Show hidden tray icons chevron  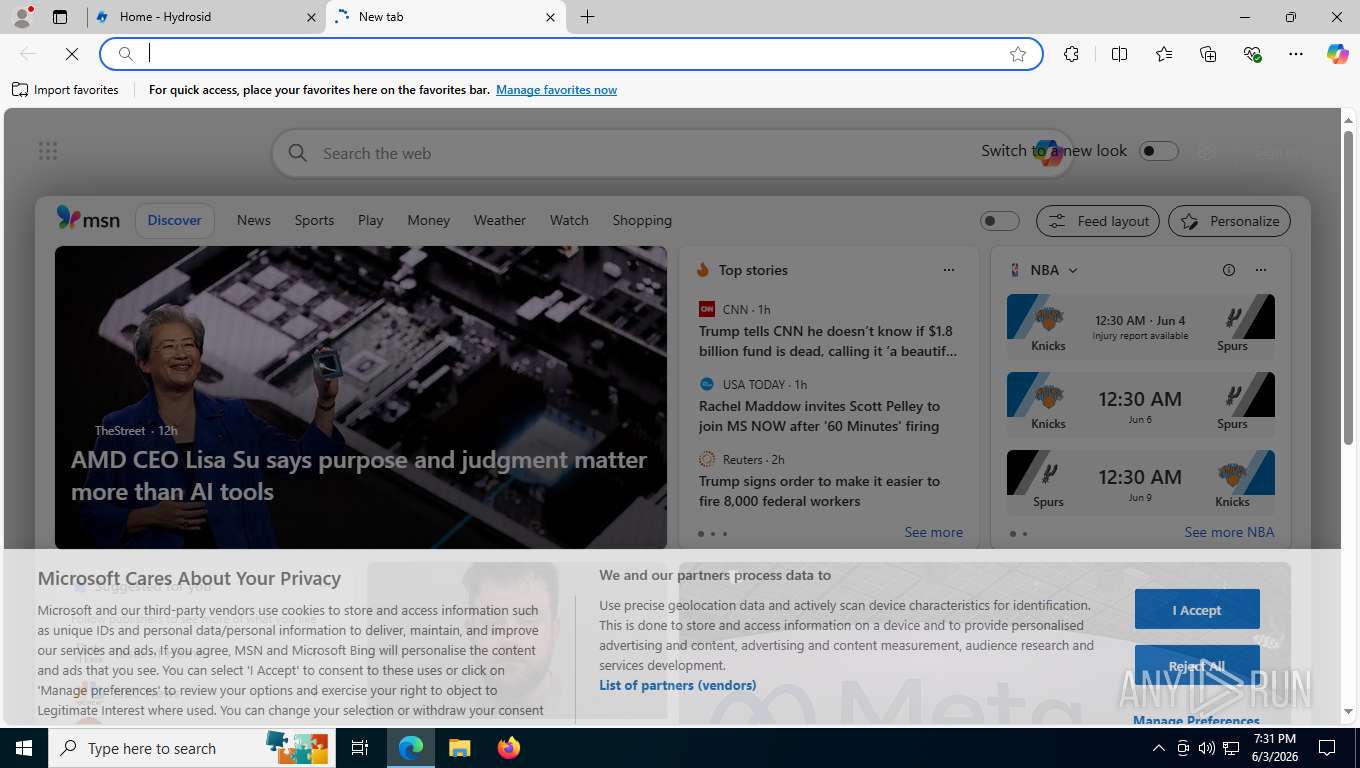[1159, 748]
